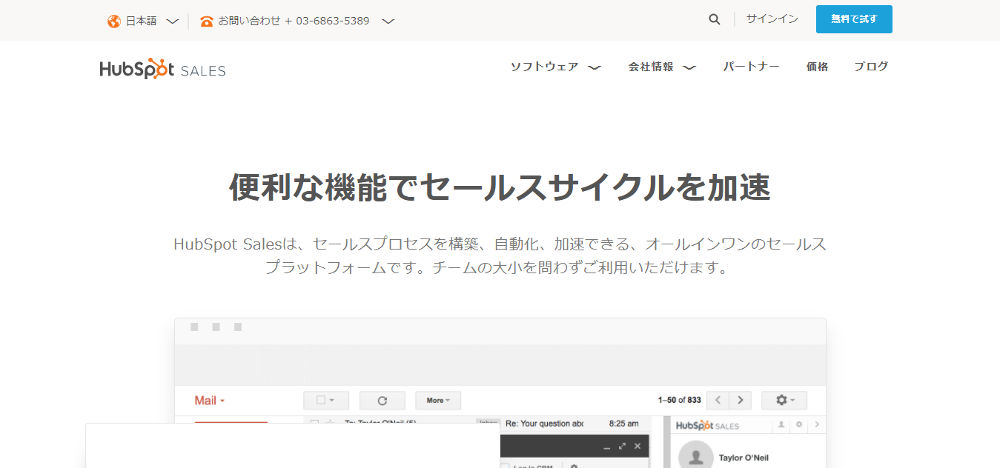Expand the chevron beside ソフトウェア
Viewport: 1000px width, 468px height.
point(594,68)
